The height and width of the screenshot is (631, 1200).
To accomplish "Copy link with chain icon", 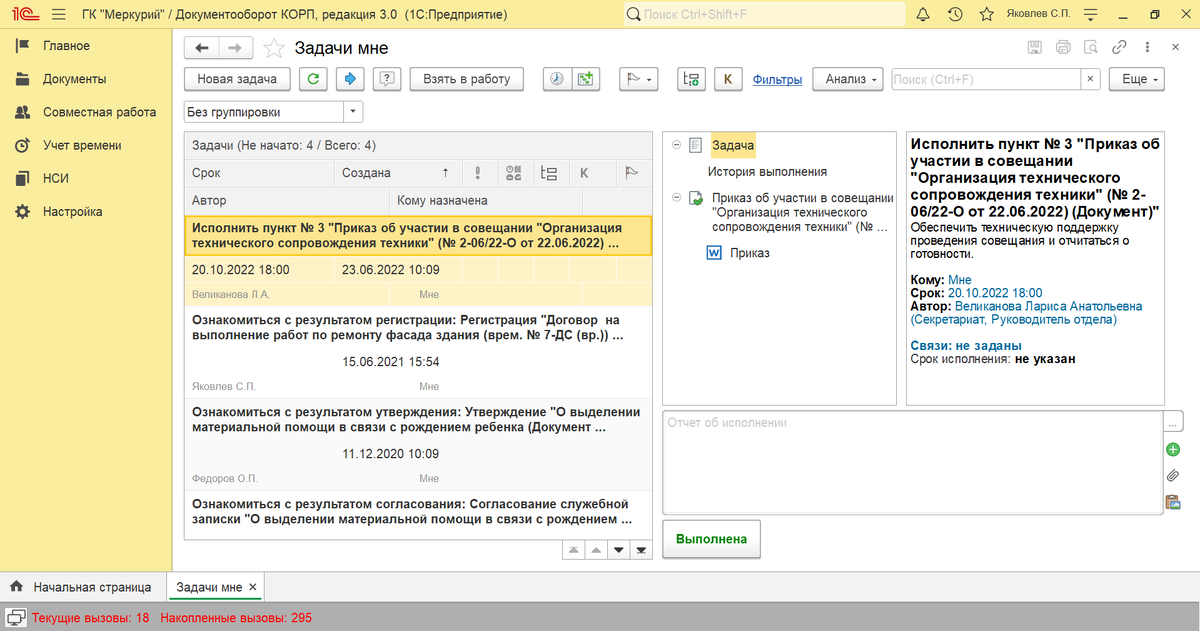I will tap(1120, 47).
